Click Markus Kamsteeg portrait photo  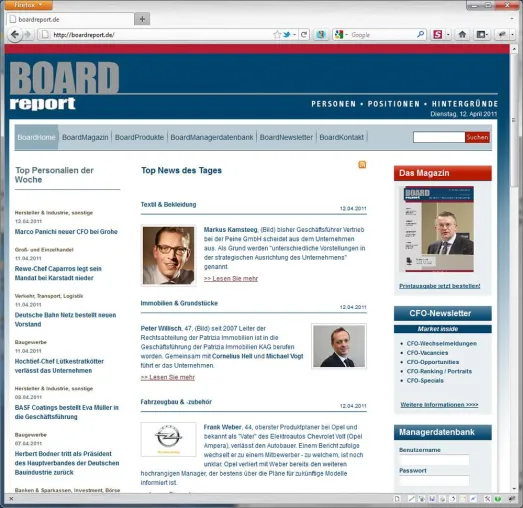coord(168,256)
